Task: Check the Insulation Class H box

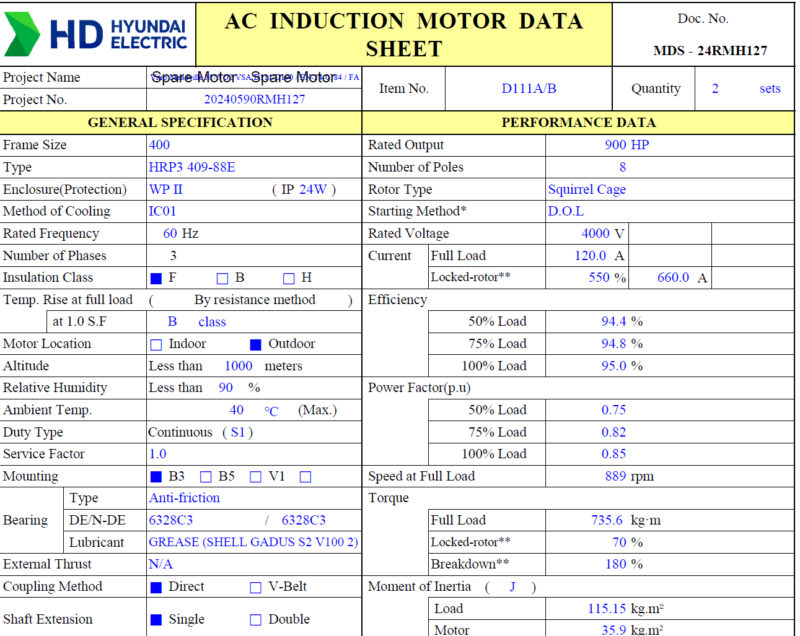Action: pos(289,278)
